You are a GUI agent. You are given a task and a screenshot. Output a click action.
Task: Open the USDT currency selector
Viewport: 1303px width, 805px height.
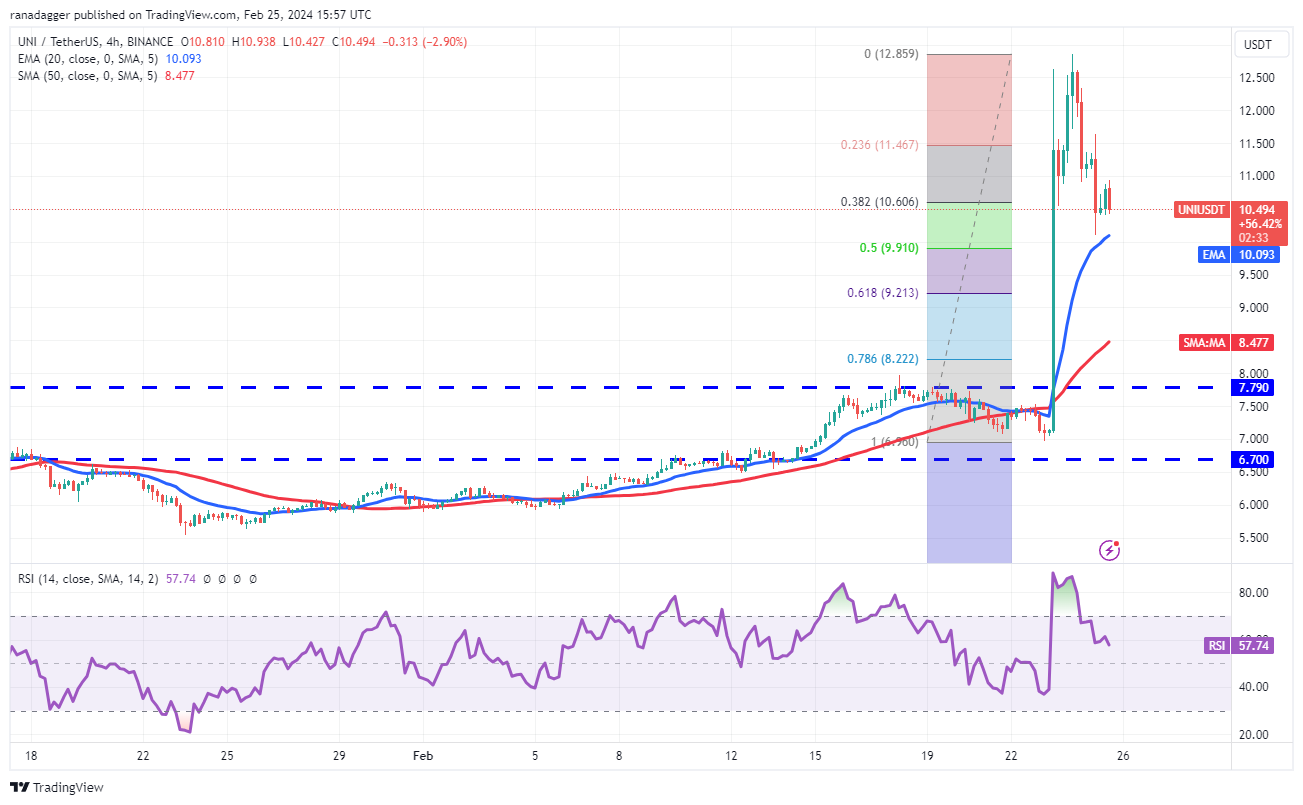[1257, 44]
